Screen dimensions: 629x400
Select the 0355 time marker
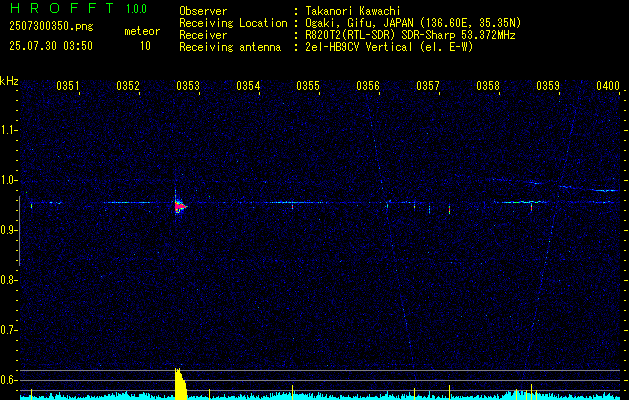point(308,85)
